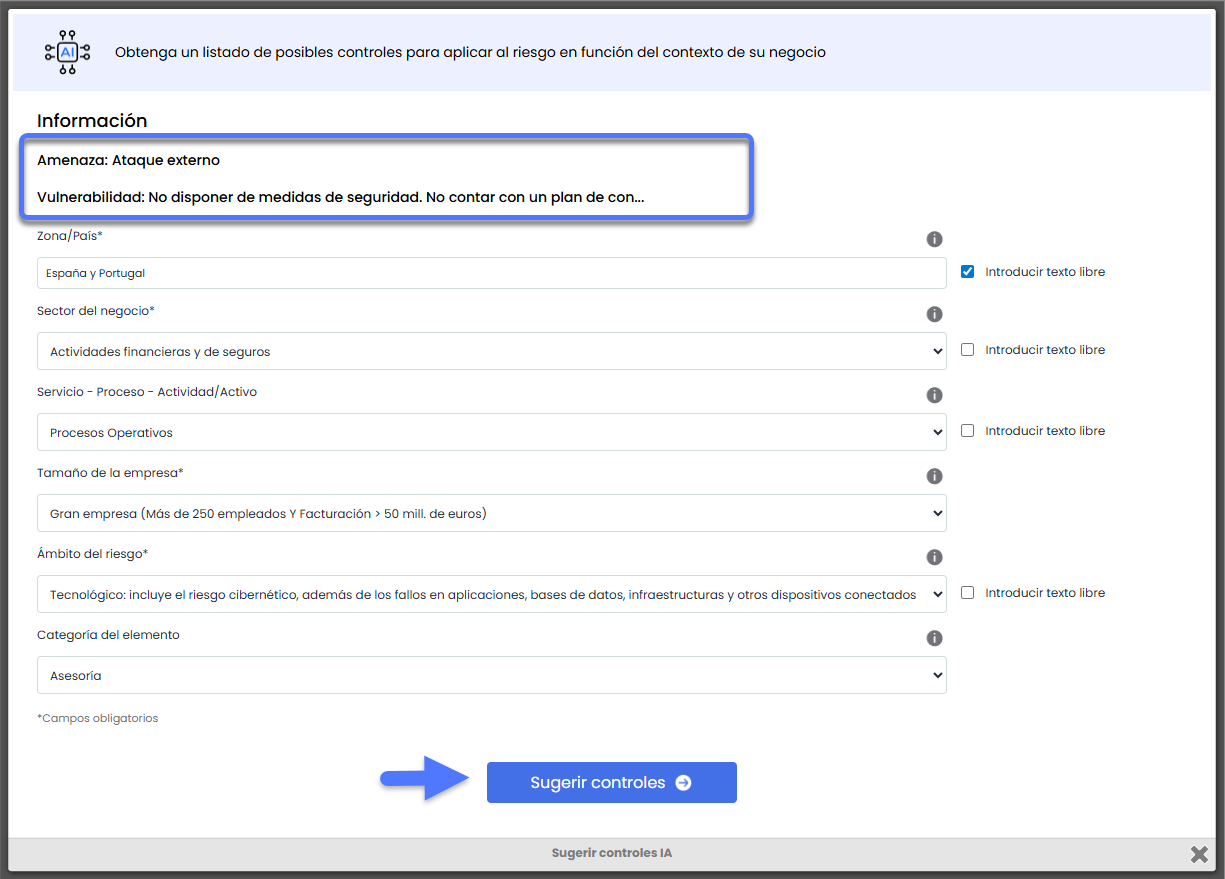The height and width of the screenshot is (879, 1225).
Task: Click info icon for Sector del negocio
Action: tap(934, 314)
